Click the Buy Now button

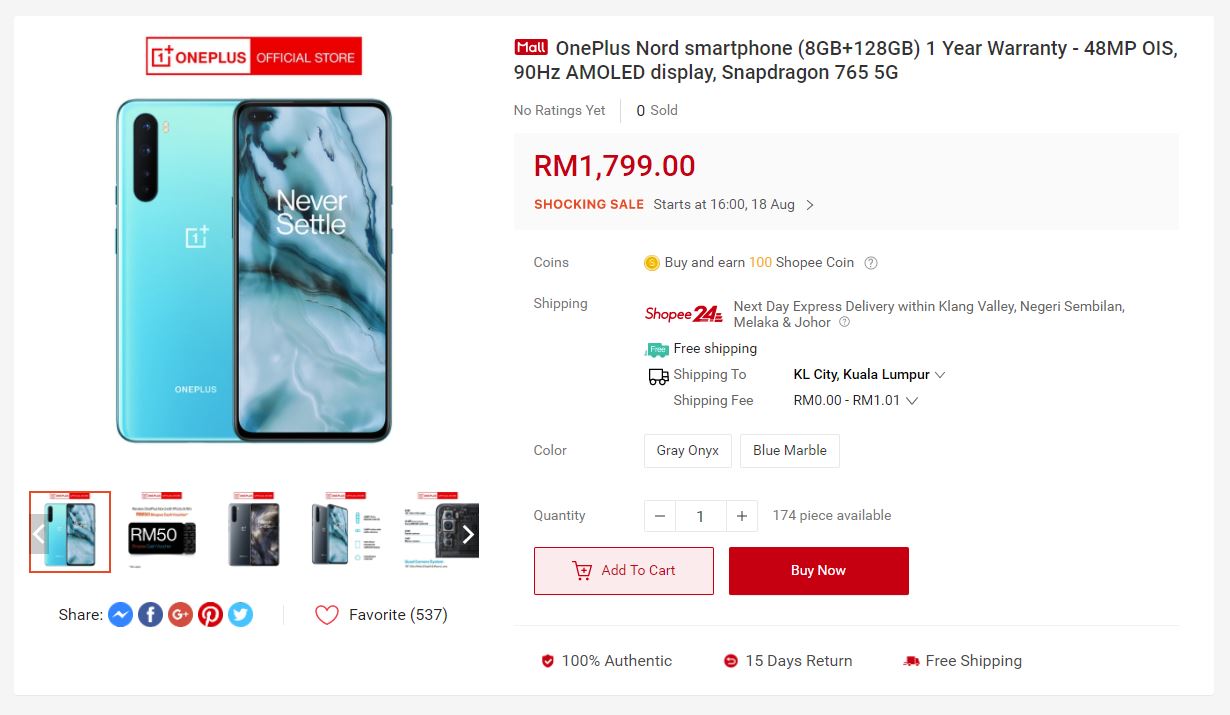click(x=819, y=571)
